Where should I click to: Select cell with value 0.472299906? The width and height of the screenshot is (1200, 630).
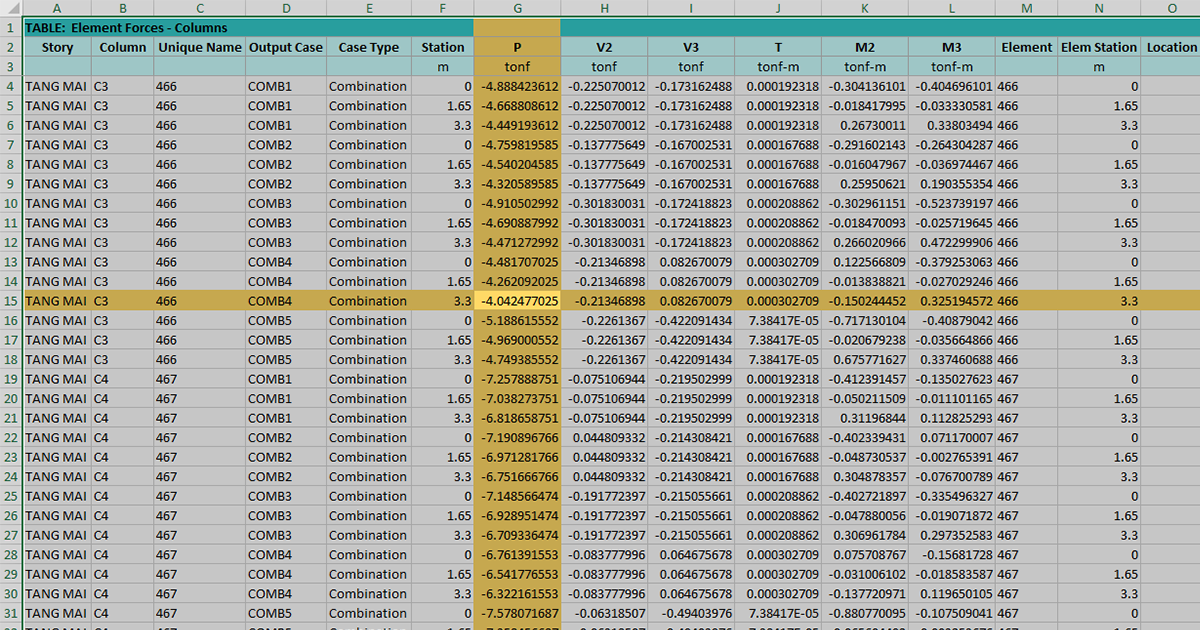point(952,243)
